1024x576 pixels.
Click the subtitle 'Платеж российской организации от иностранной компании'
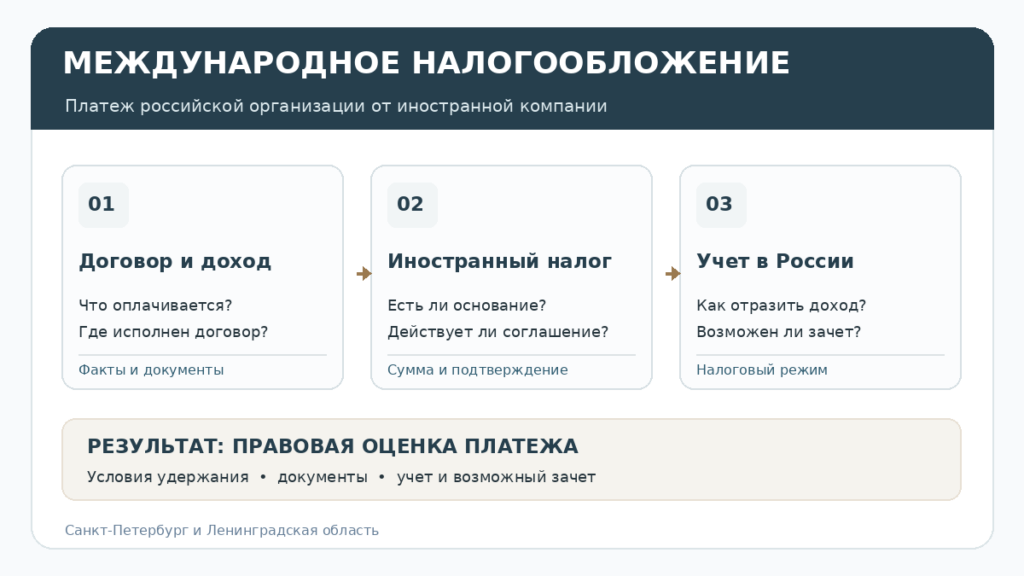pos(336,106)
